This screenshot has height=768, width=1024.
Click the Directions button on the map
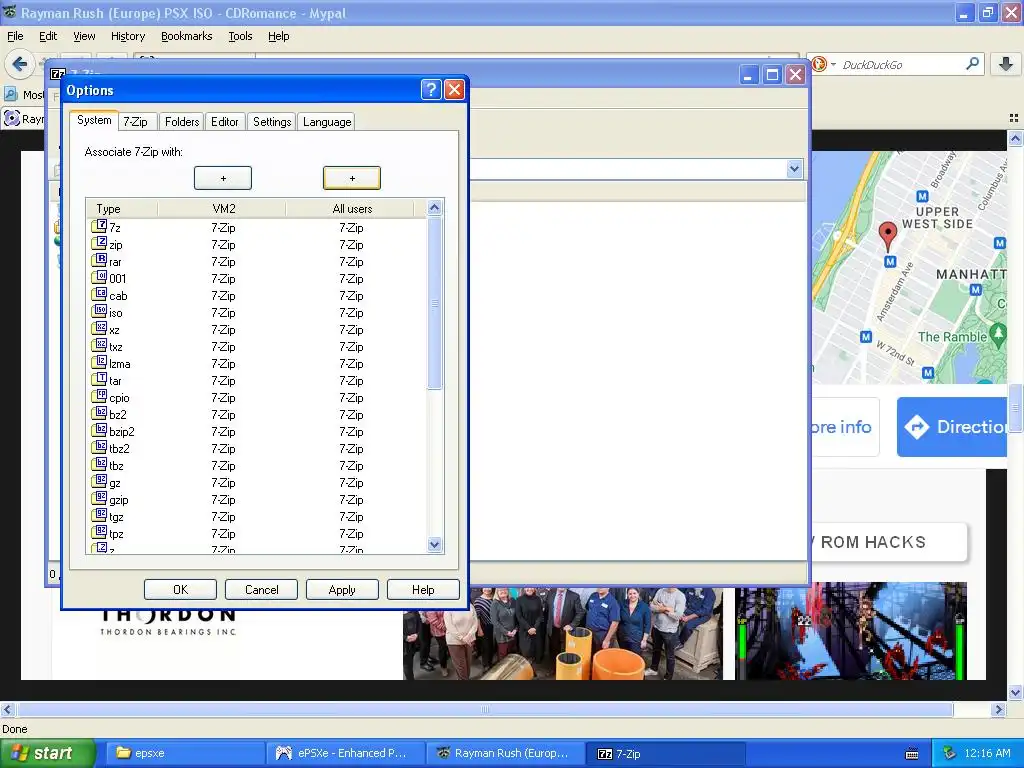(952, 427)
